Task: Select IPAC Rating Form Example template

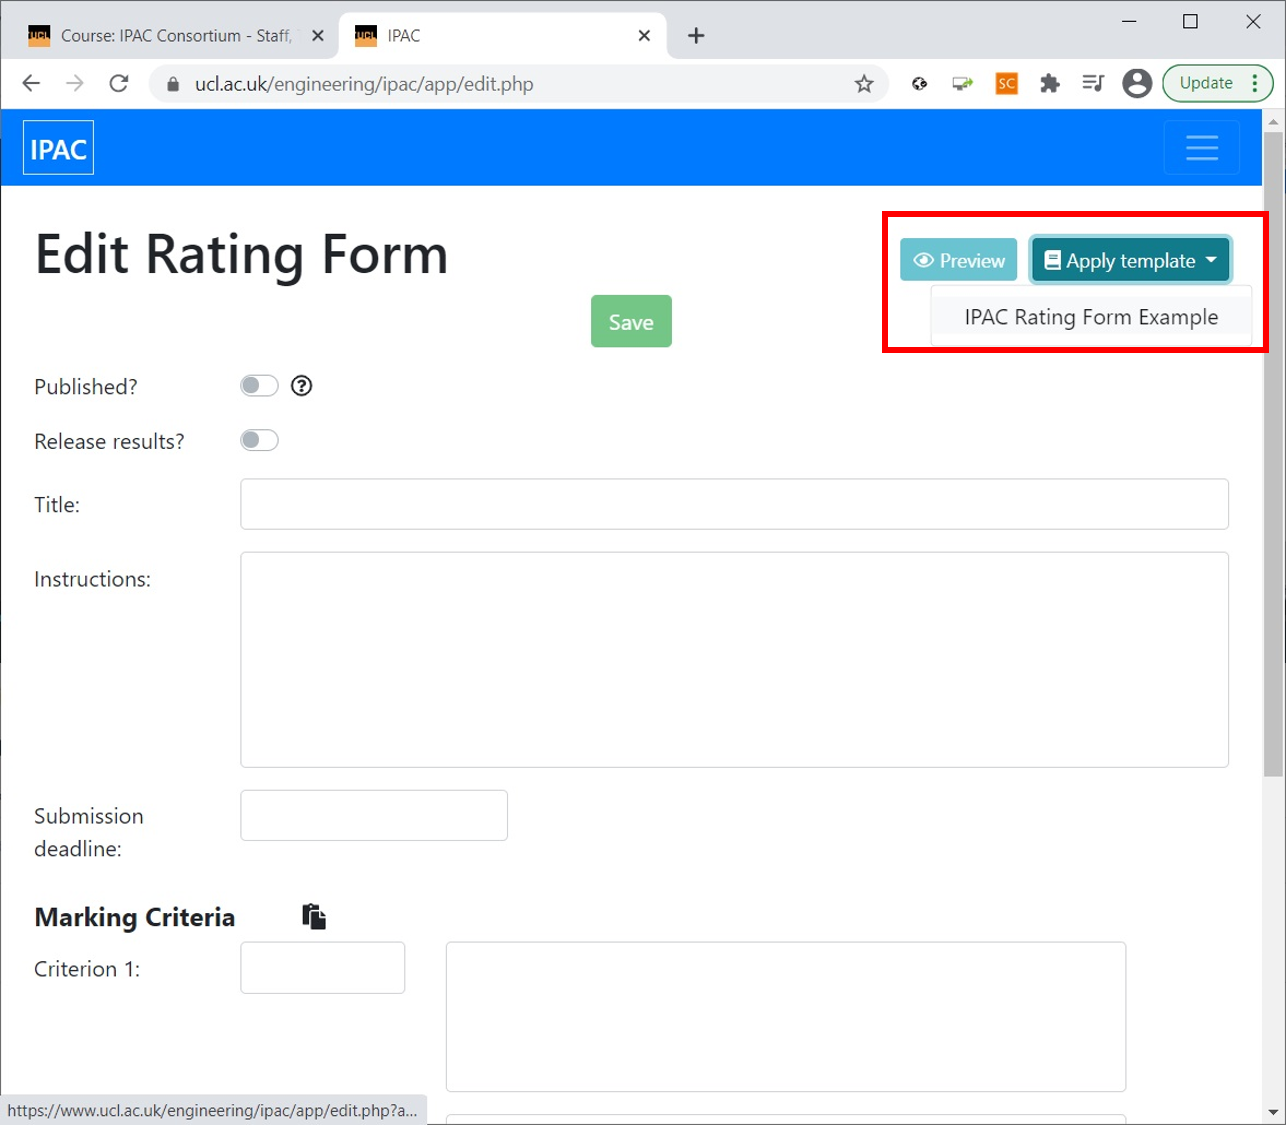Action: tap(1091, 317)
